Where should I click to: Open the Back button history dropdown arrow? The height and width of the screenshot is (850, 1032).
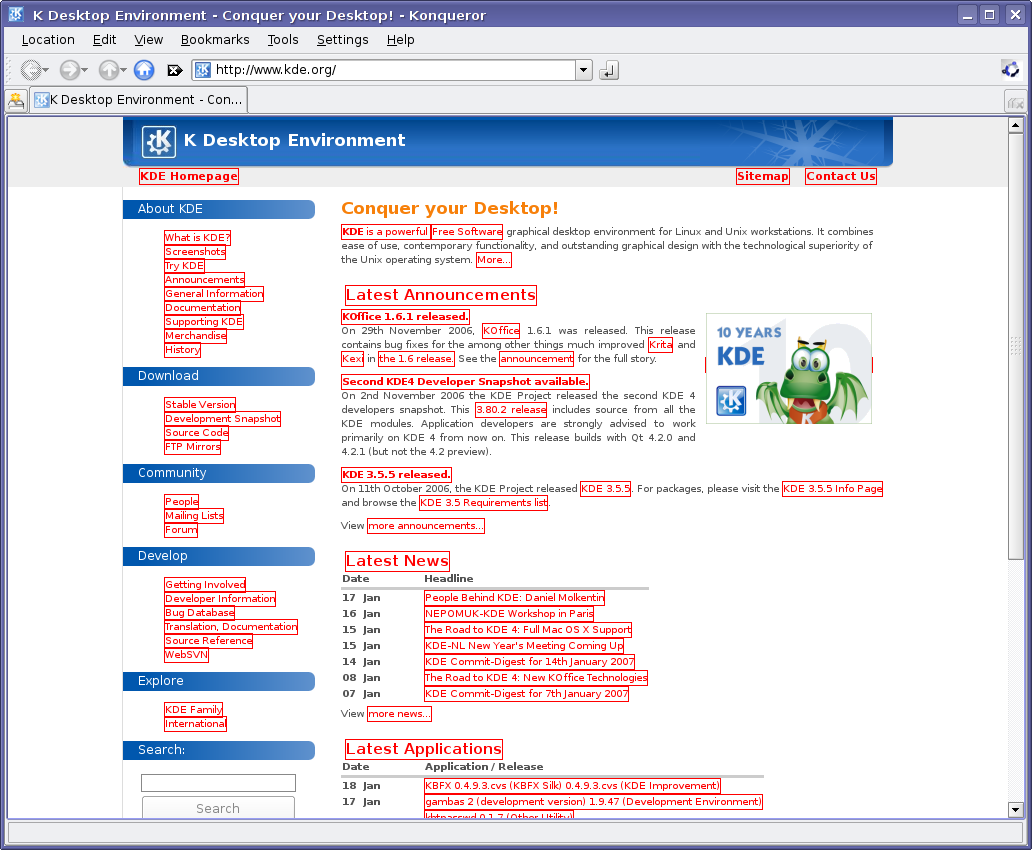45,70
